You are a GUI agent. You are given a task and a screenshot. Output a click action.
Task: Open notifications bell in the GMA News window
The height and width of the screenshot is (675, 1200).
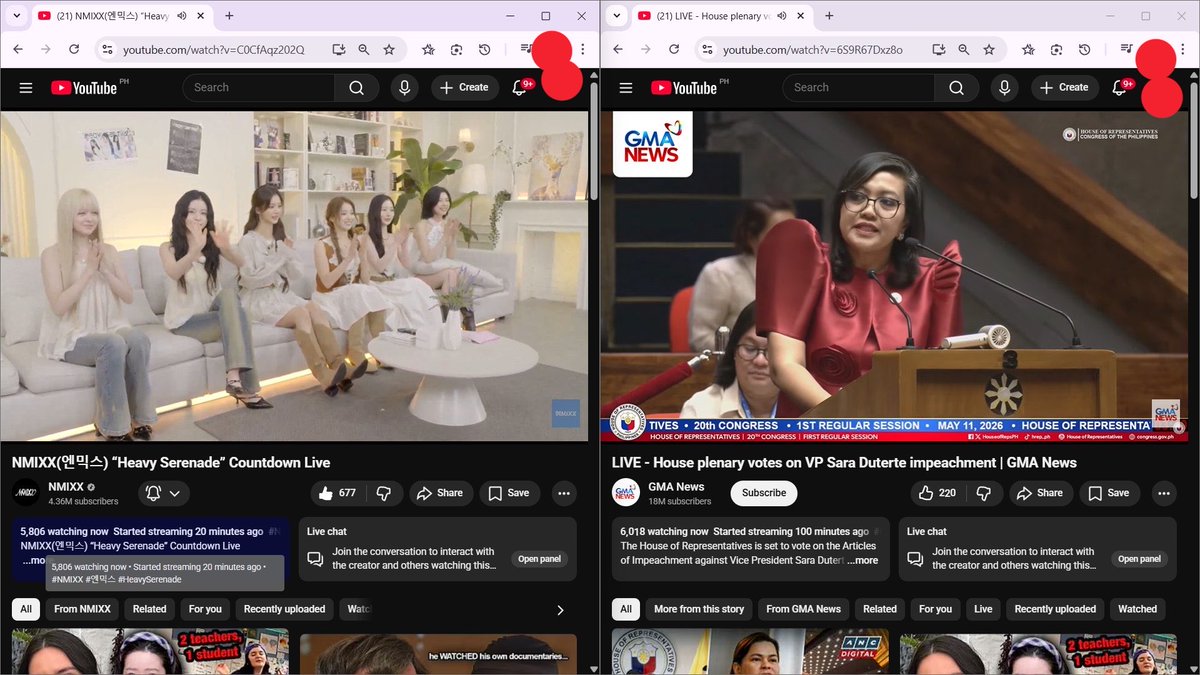[x=1120, y=88]
